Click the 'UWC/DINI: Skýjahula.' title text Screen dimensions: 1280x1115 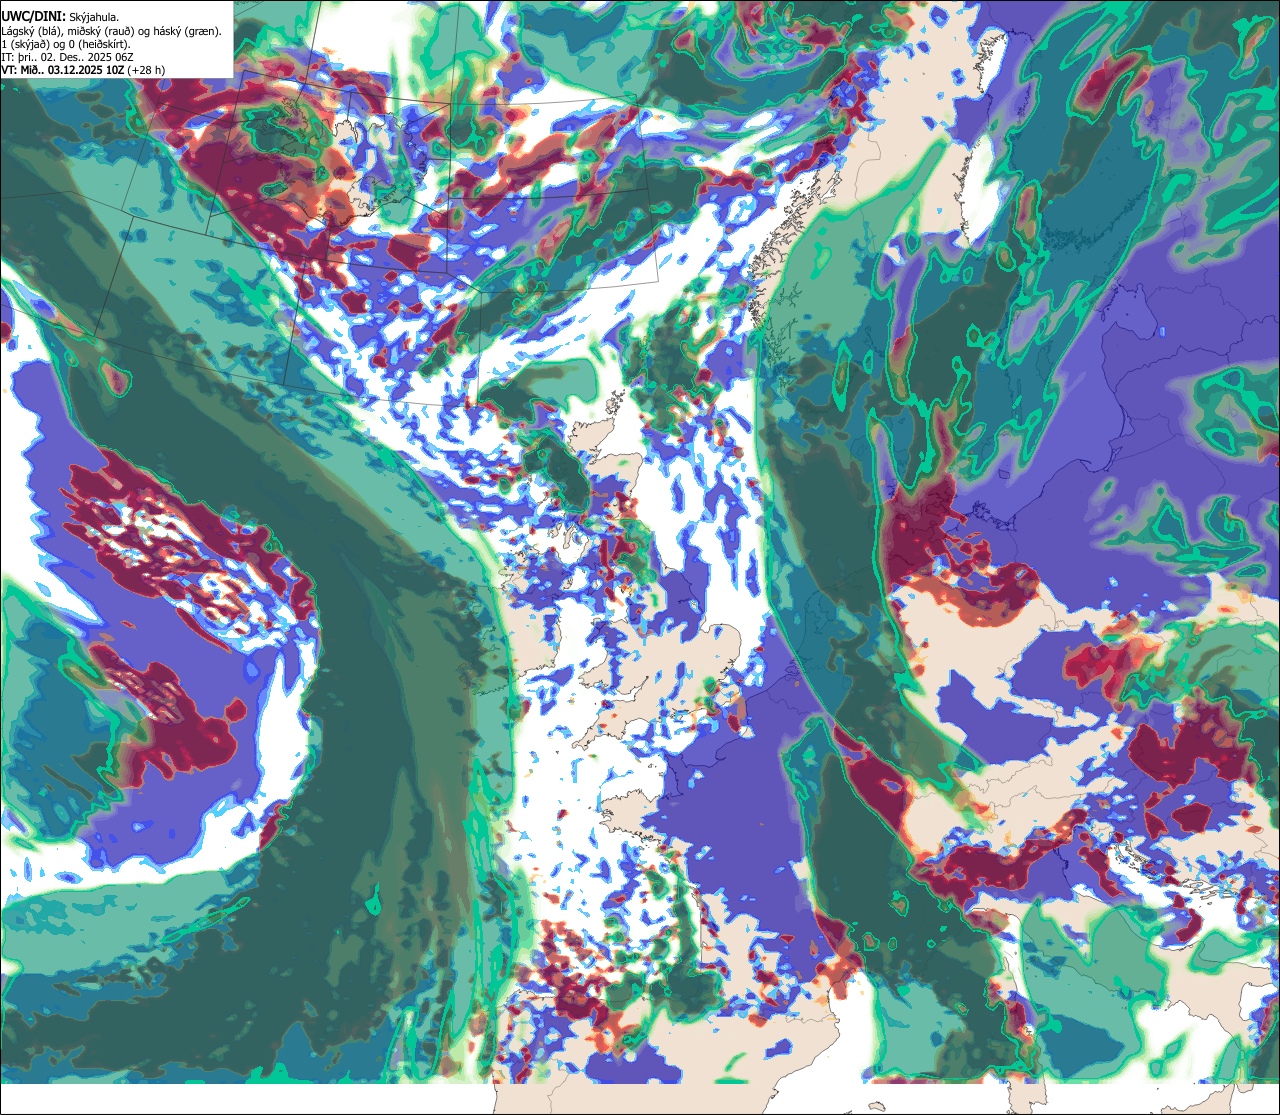60,17
